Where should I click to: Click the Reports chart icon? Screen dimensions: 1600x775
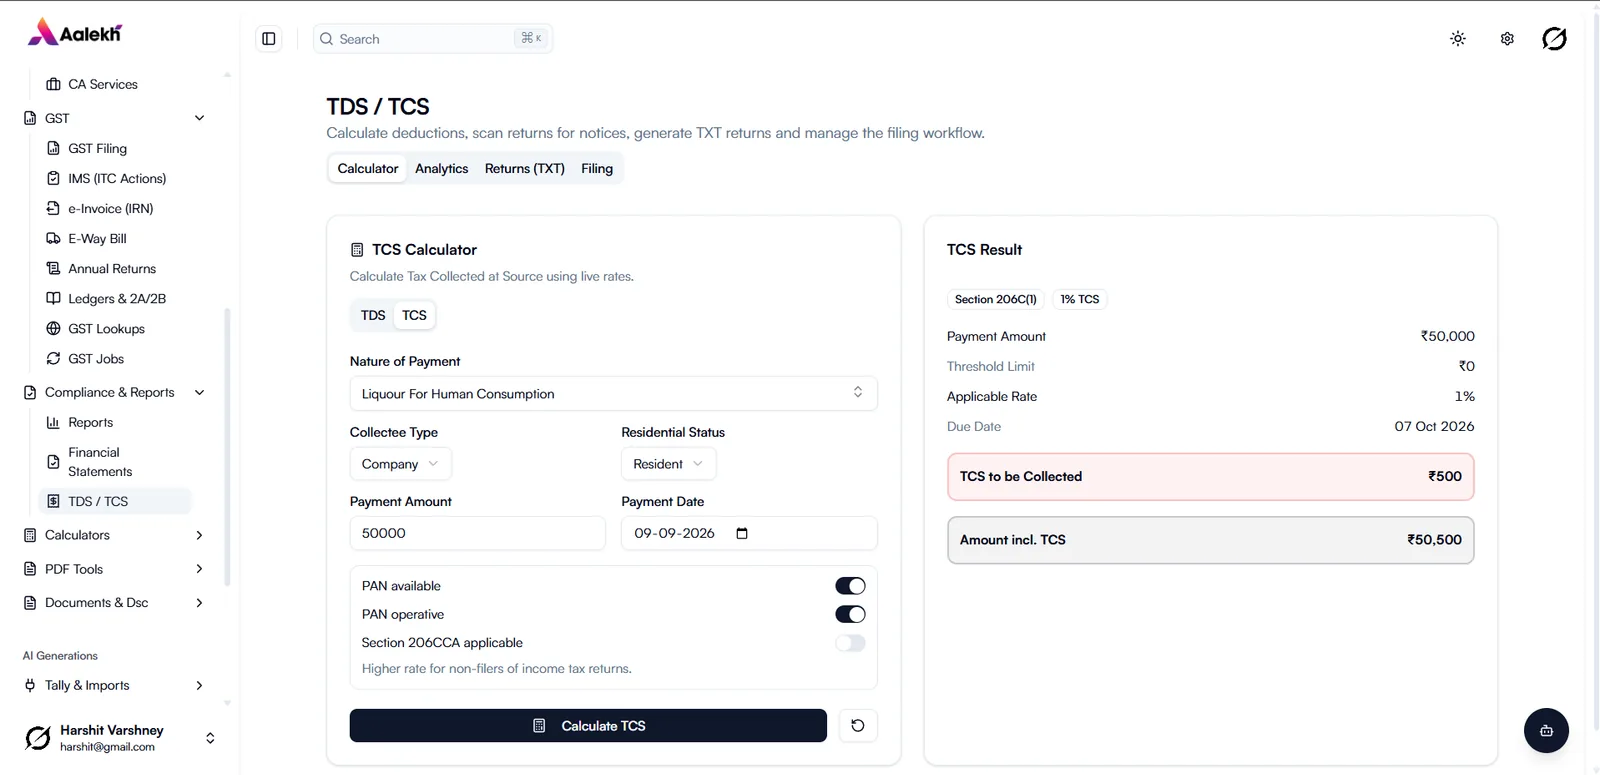click(x=54, y=422)
